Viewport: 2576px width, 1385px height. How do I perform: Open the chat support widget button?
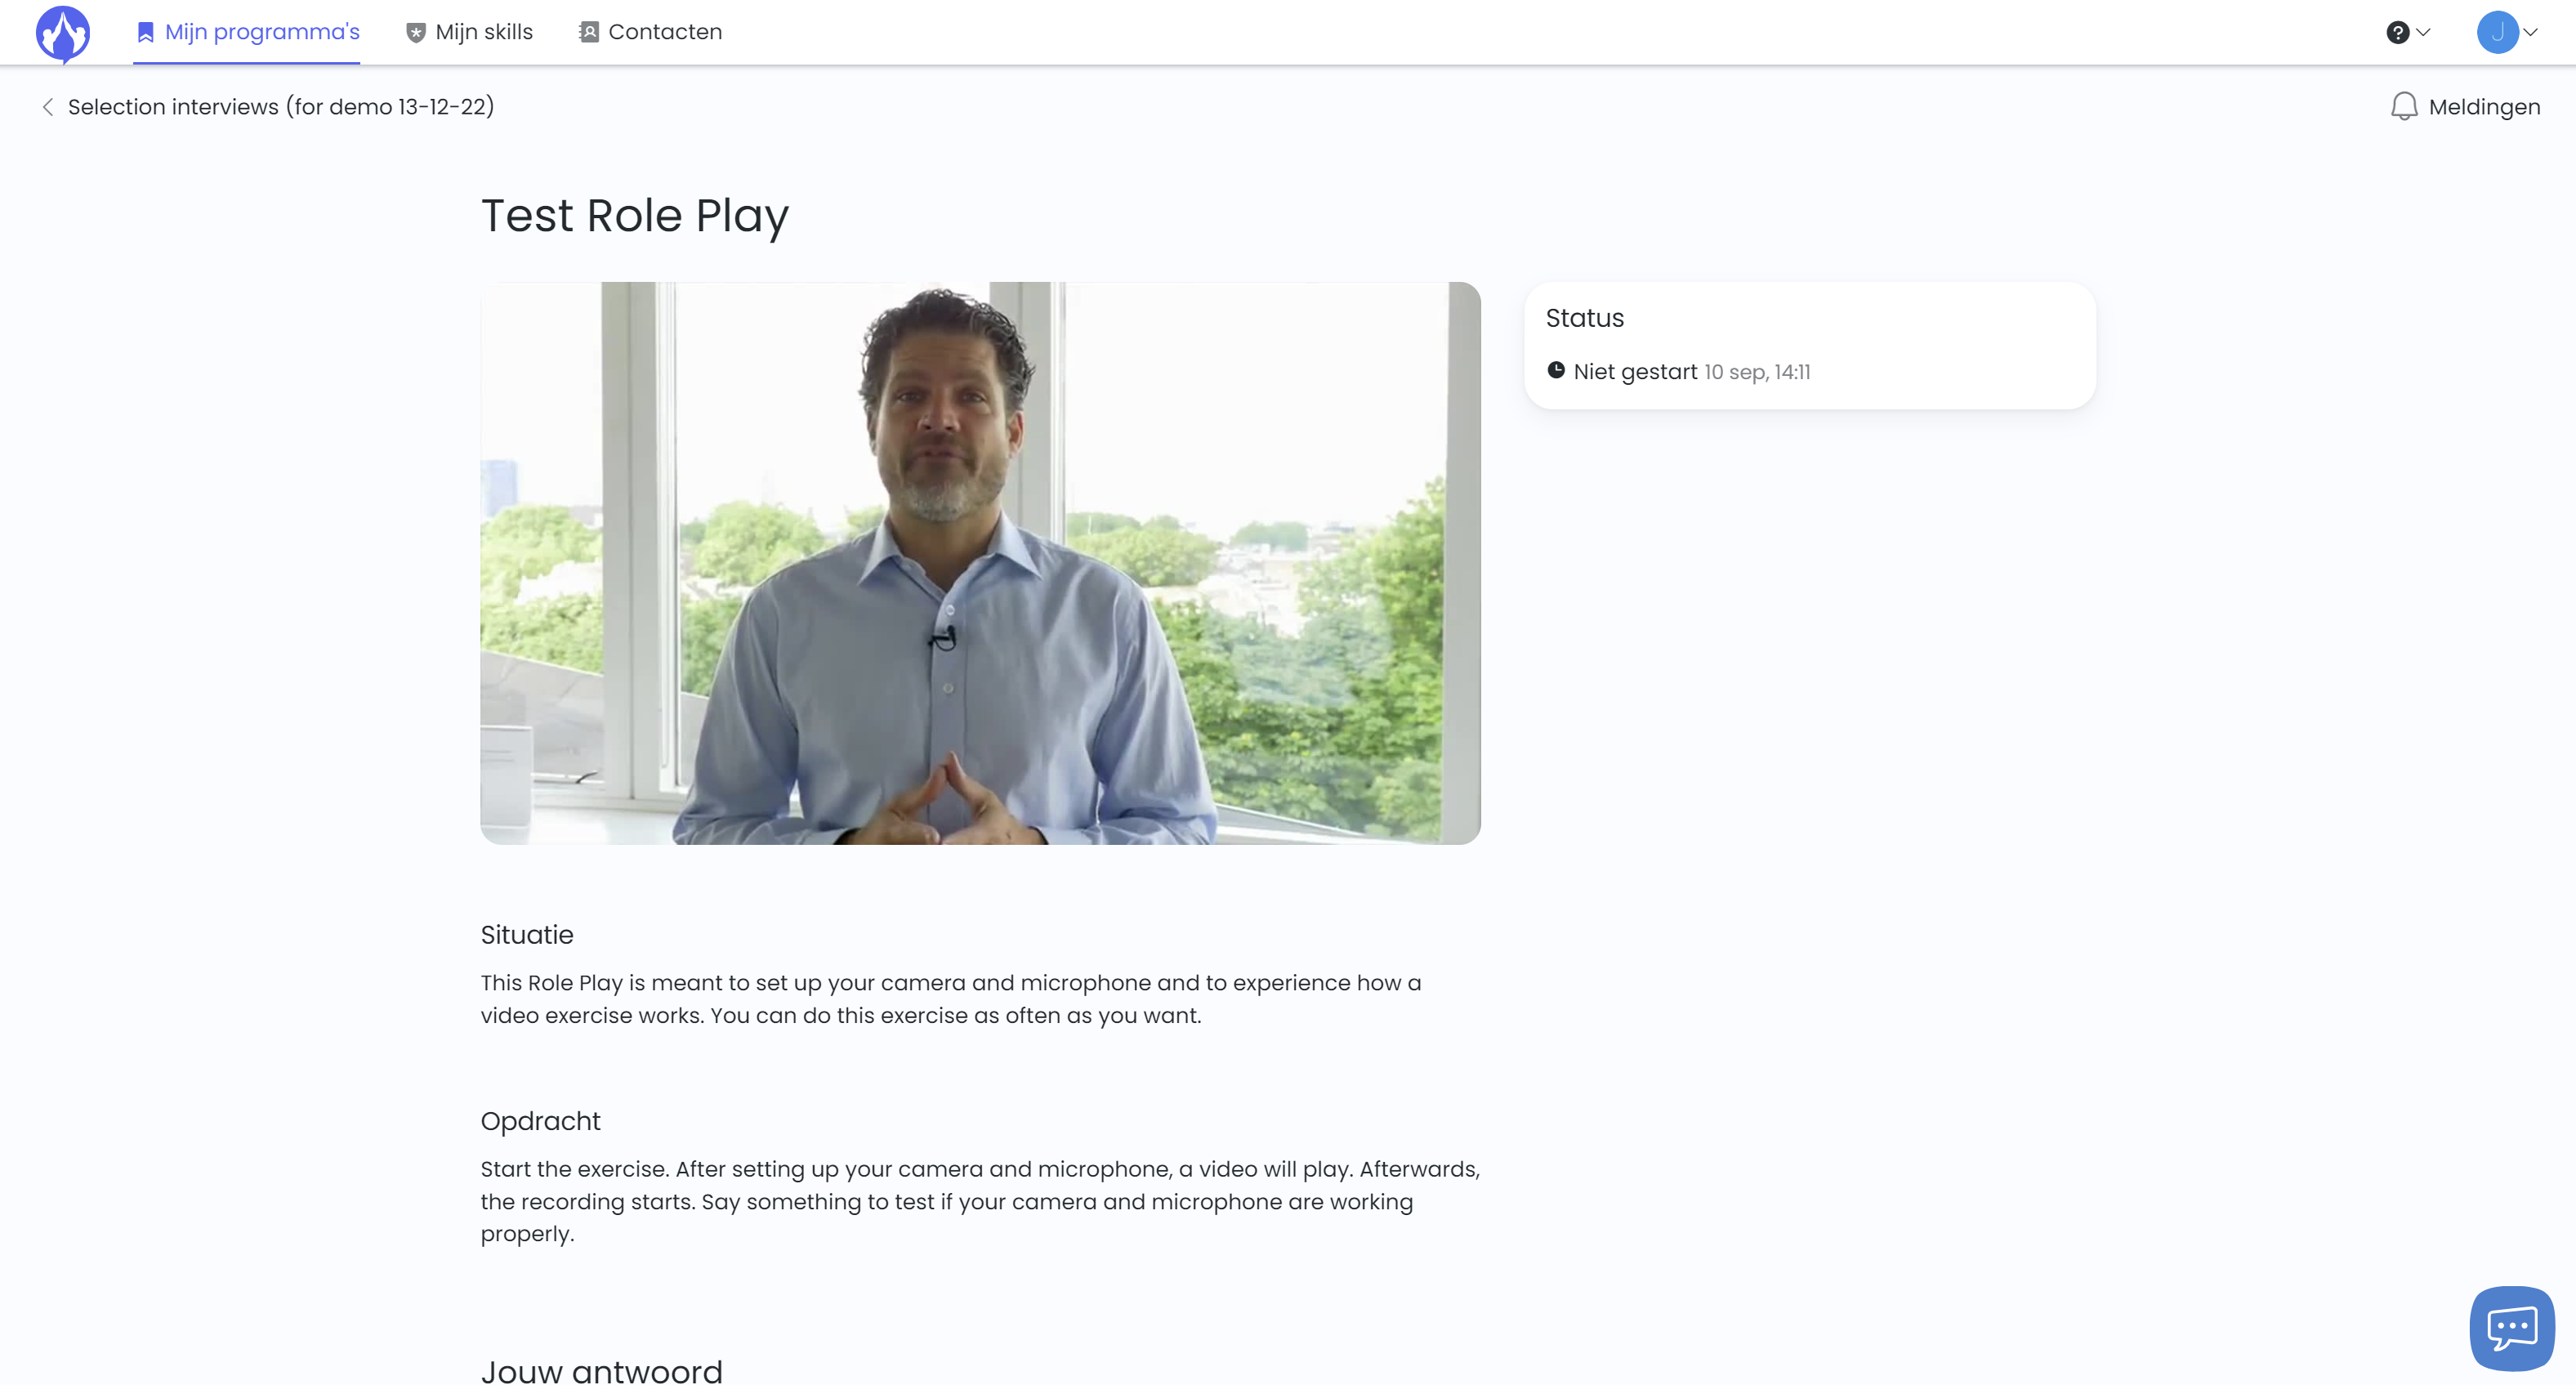point(2512,1328)
